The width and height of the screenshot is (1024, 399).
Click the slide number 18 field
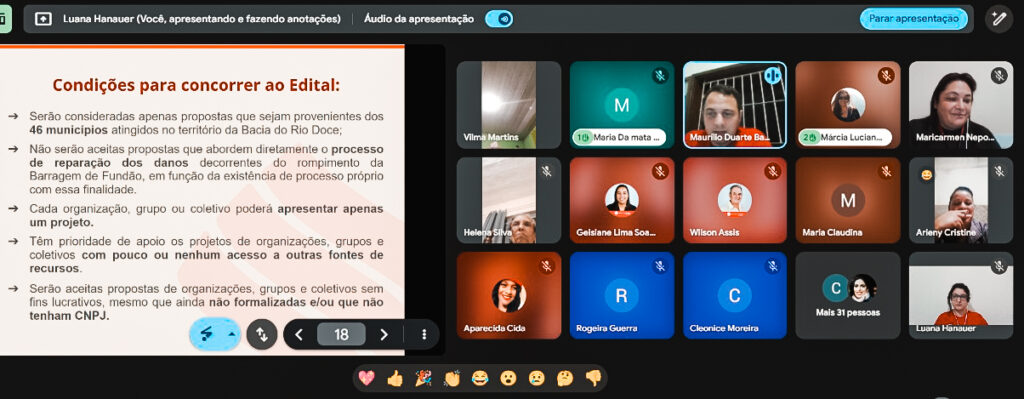coord(341,334)
